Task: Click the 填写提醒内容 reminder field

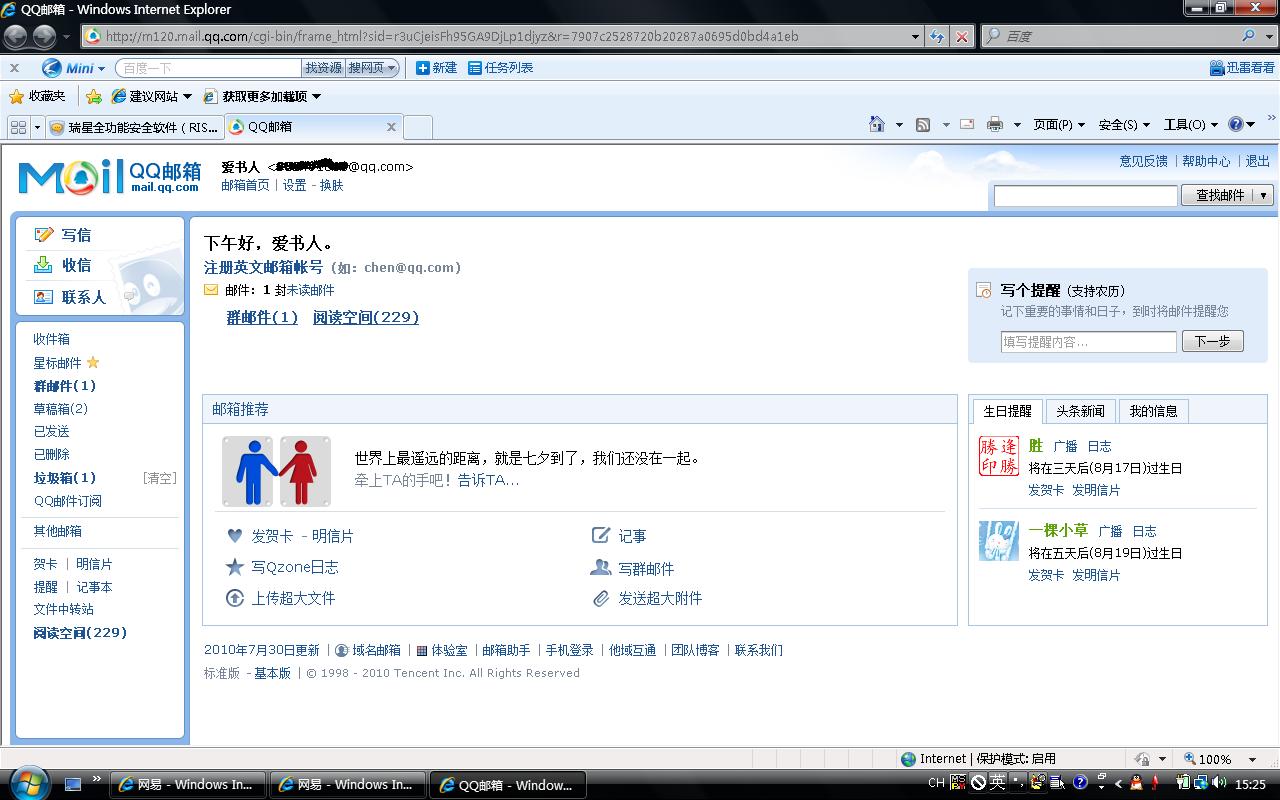Action: pos(1088,342)
